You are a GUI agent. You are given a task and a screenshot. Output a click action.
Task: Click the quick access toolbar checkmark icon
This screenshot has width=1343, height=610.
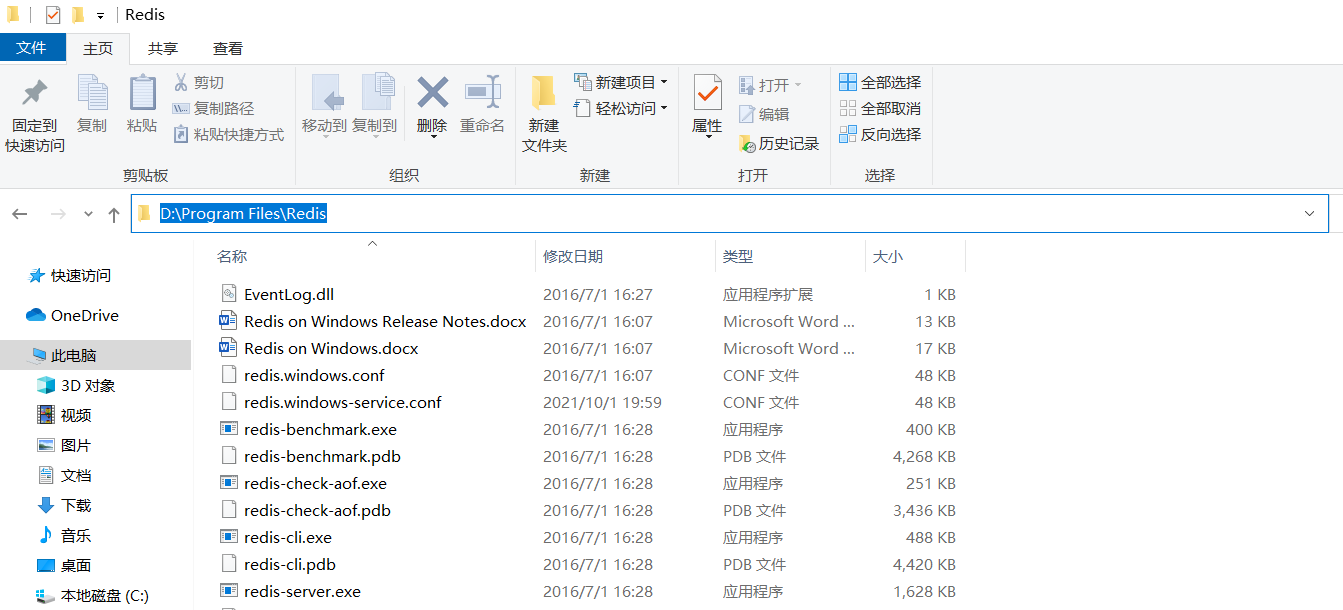53,15
